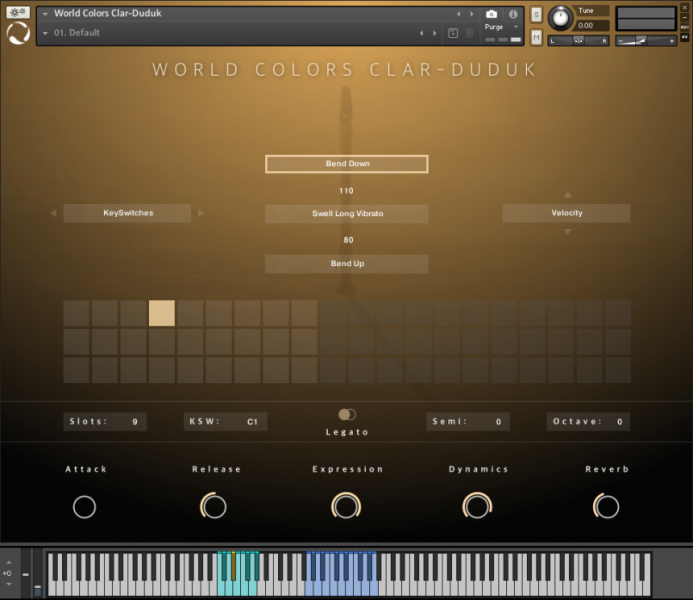Click the aux sends button

pos(684,27)
